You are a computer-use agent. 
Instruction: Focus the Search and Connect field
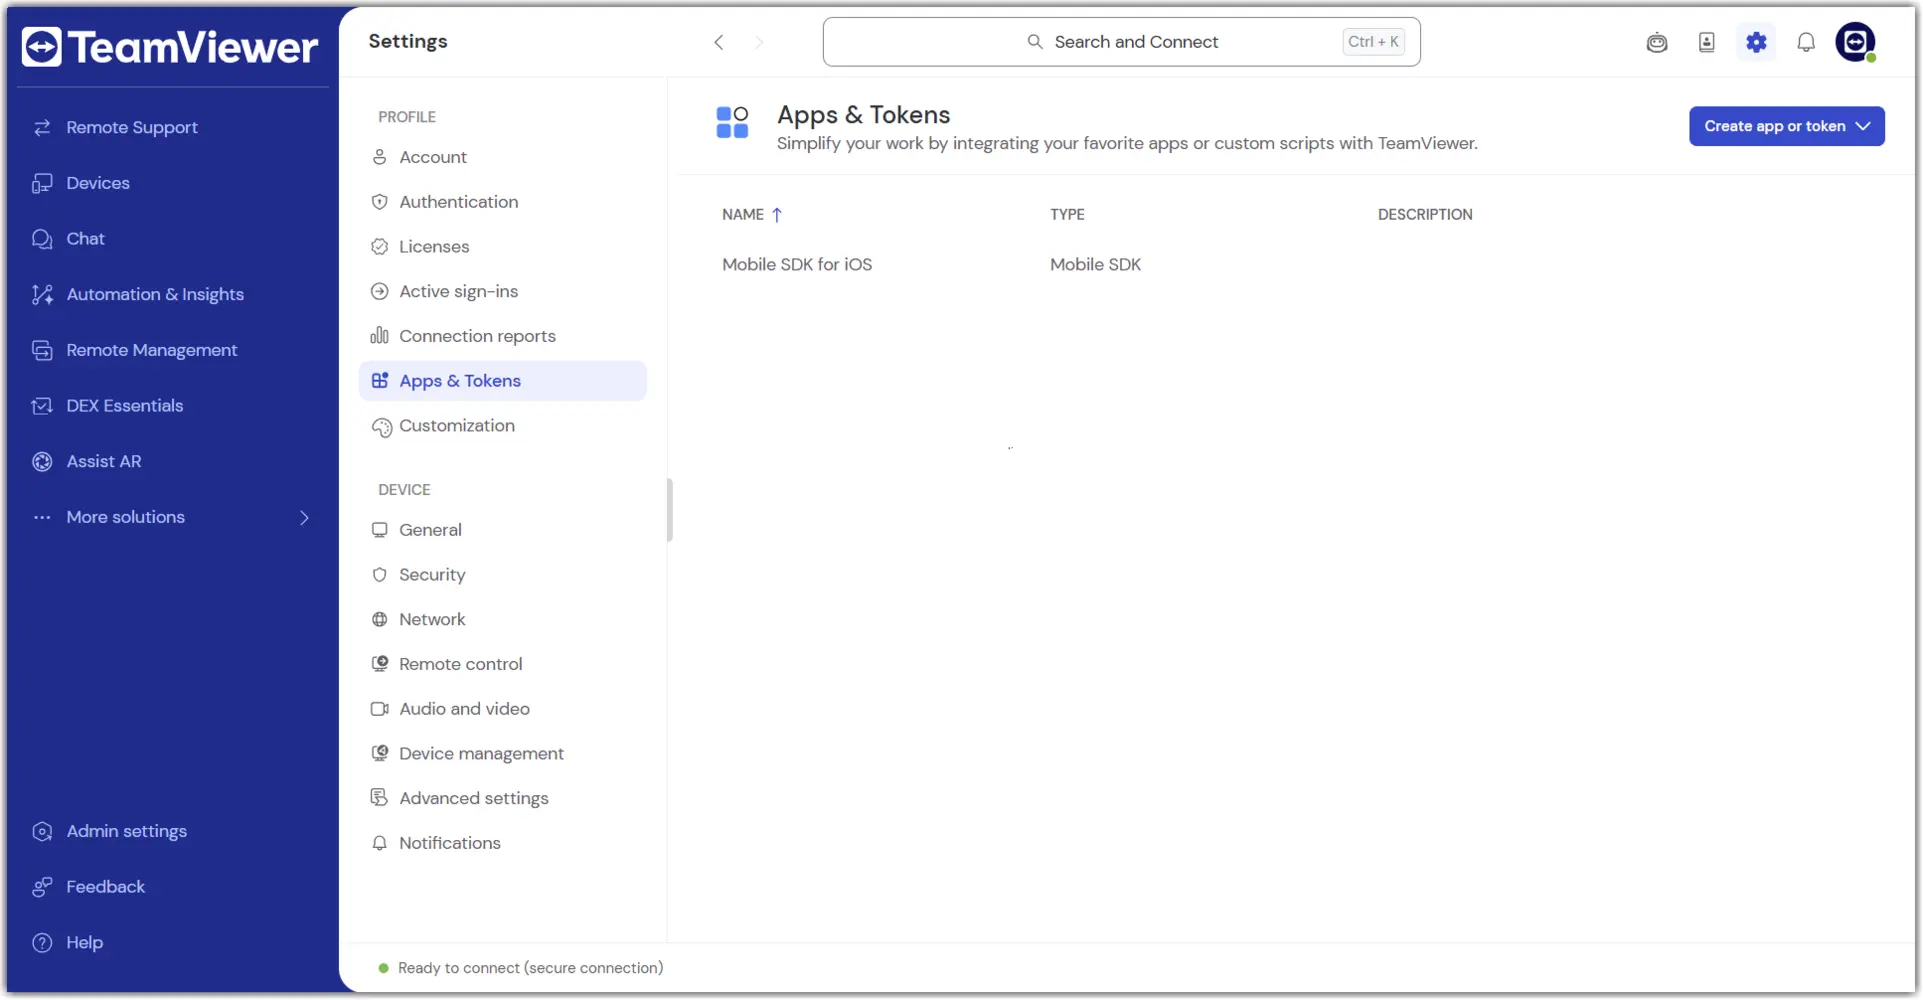[x=1121, y=42]
